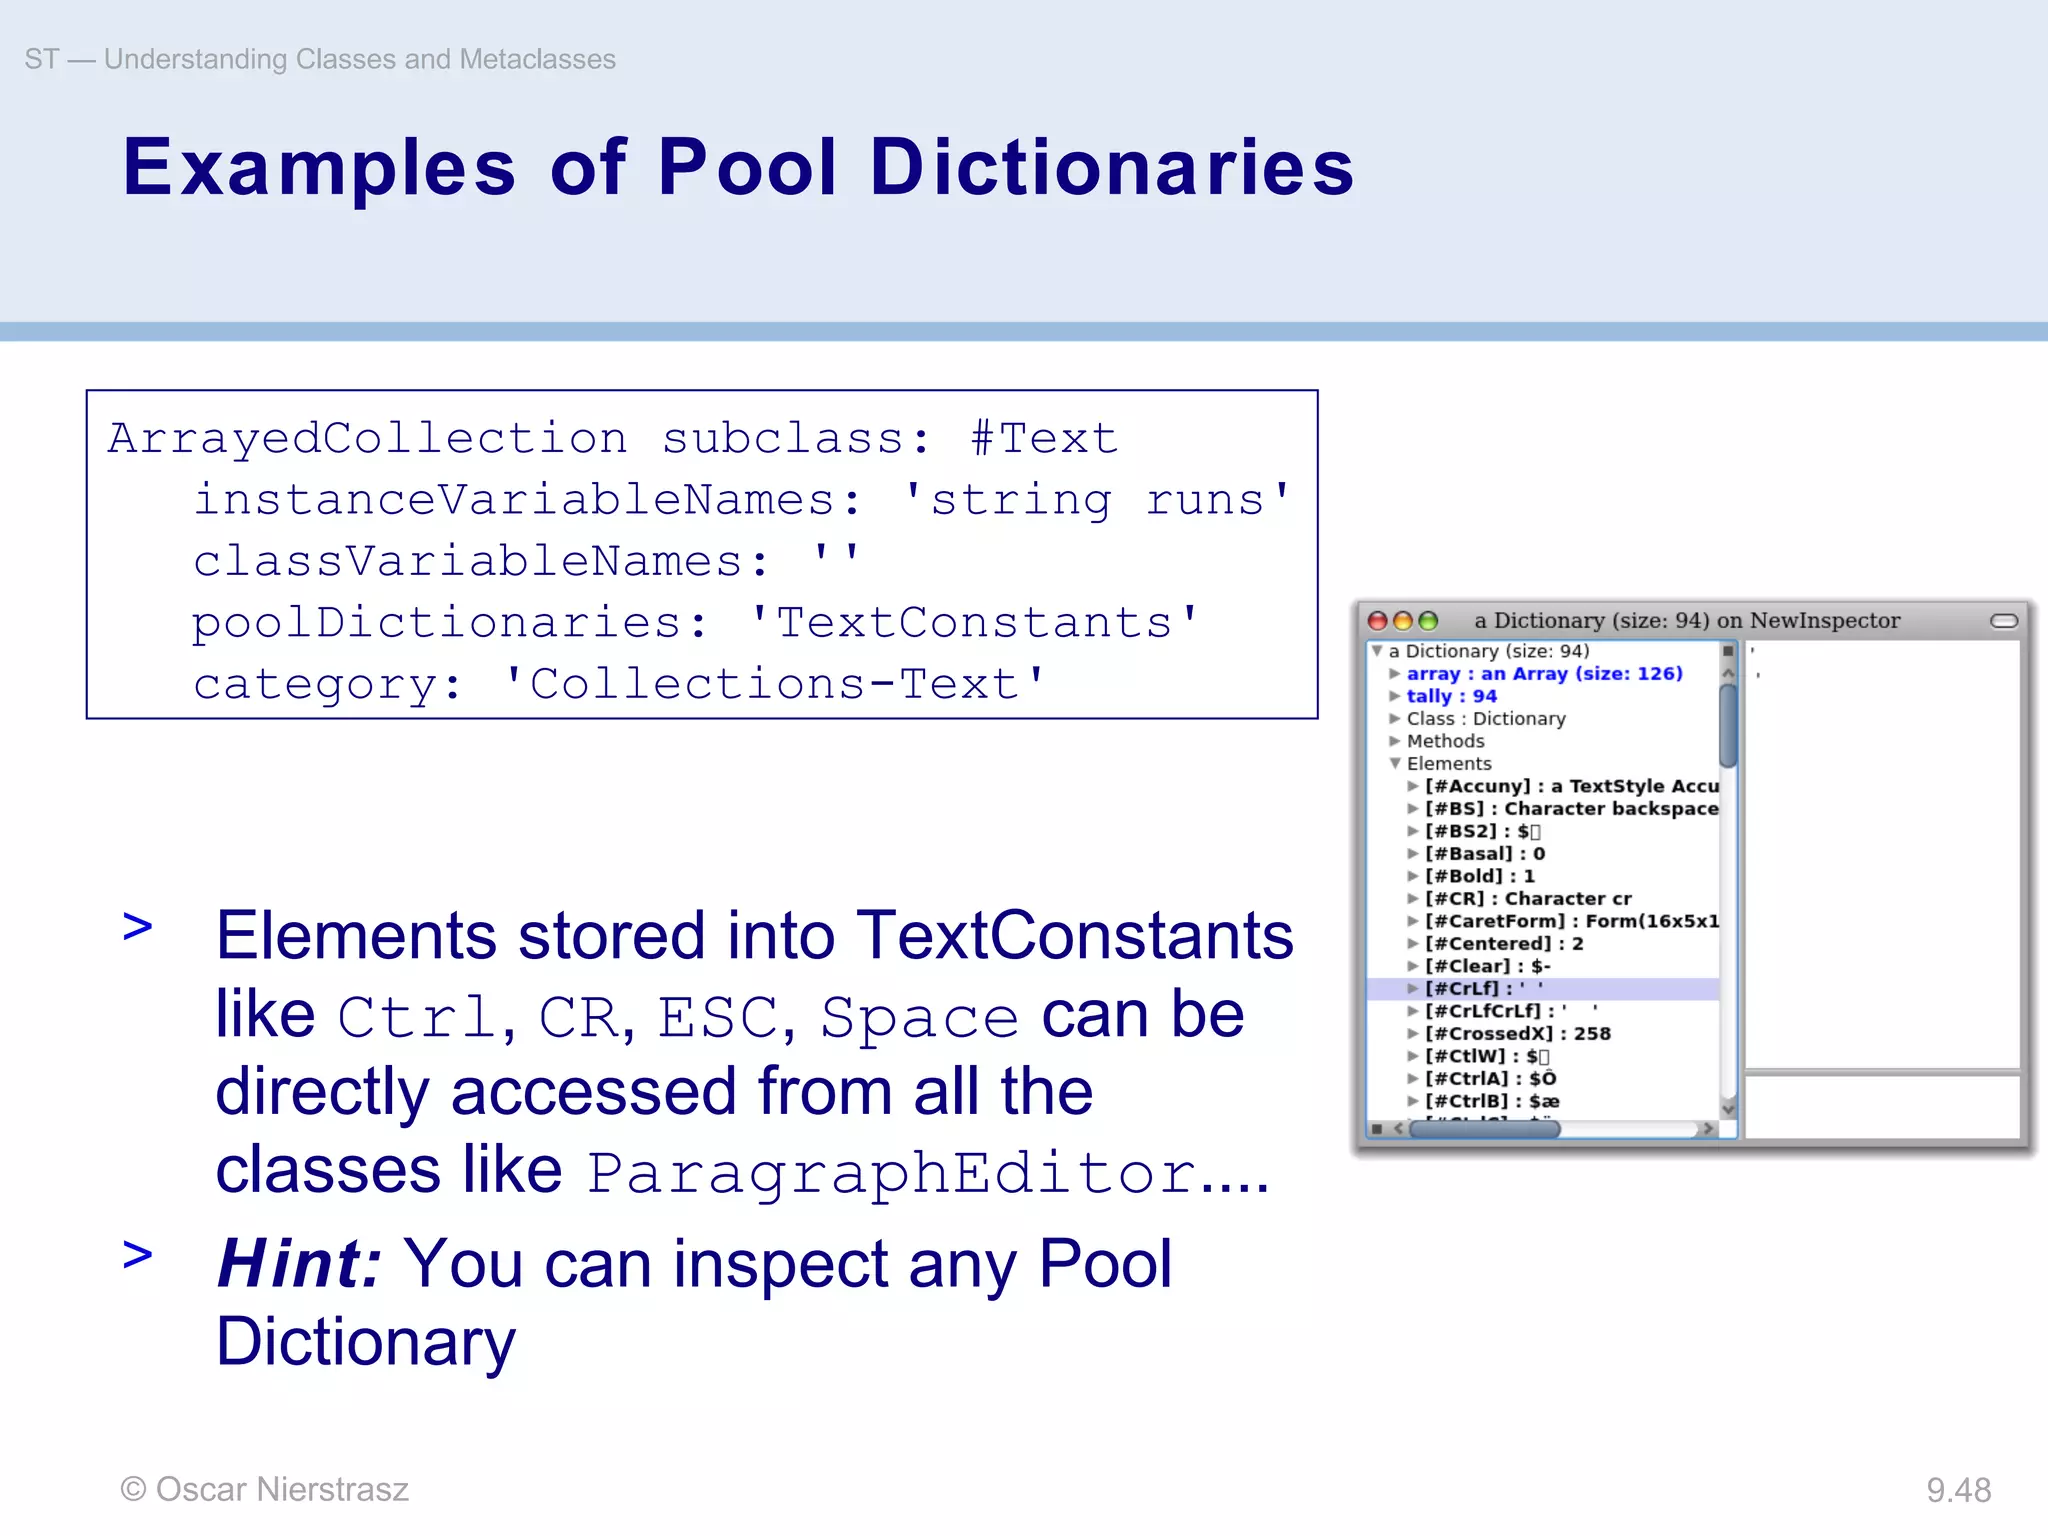Click the vertical scrollbar down arrow
Screen dimensions: 2048x1536
pos(1728,1107)
